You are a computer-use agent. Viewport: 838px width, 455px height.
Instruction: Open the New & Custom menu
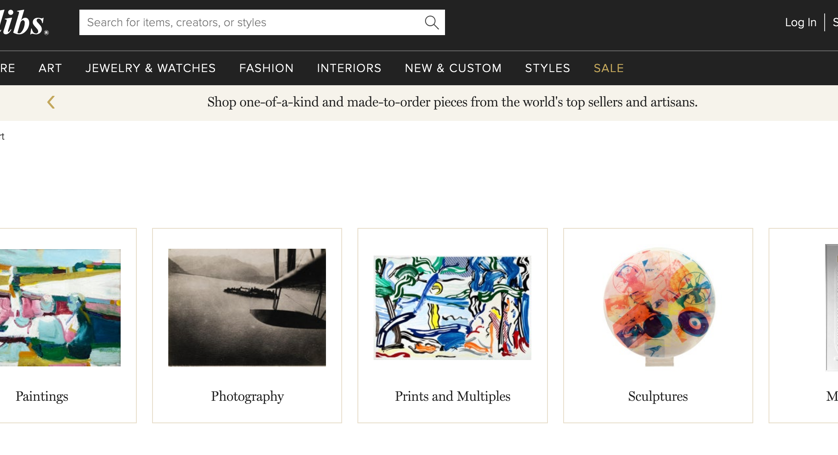453,68
